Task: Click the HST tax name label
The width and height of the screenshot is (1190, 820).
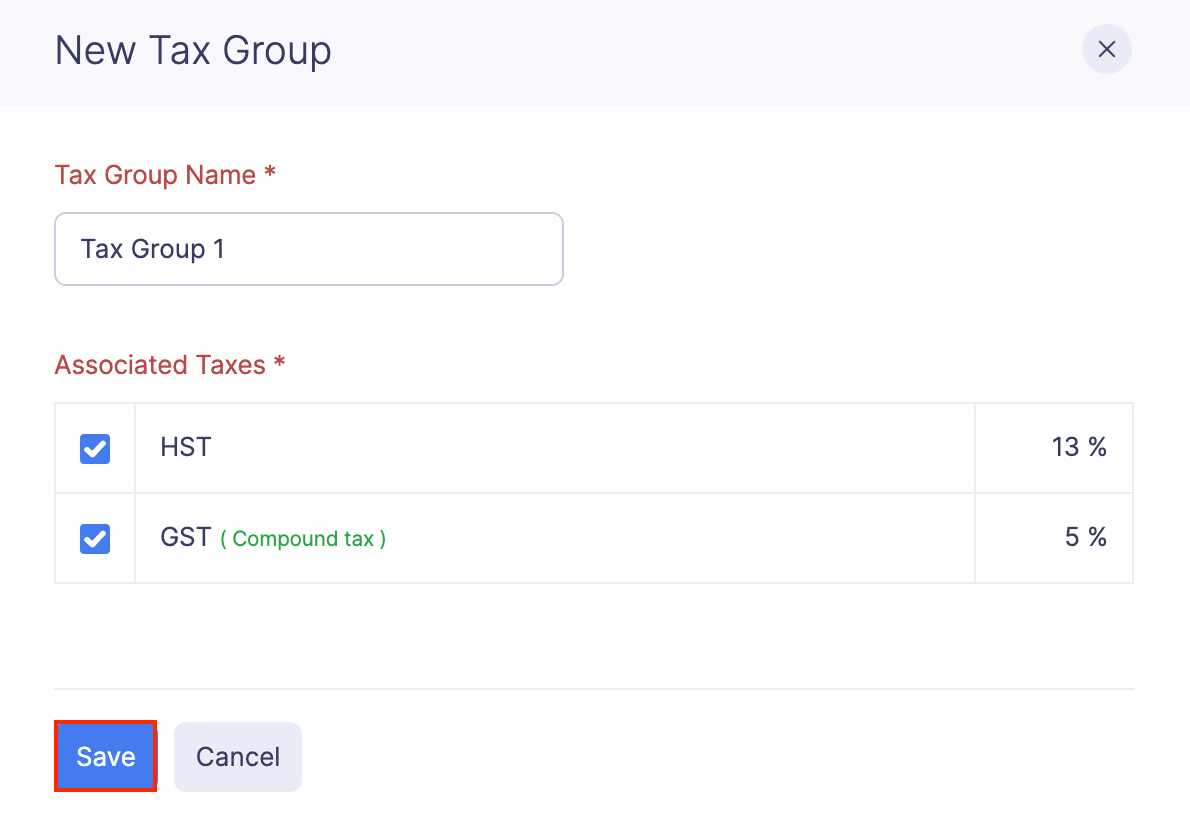Action: 185,447
